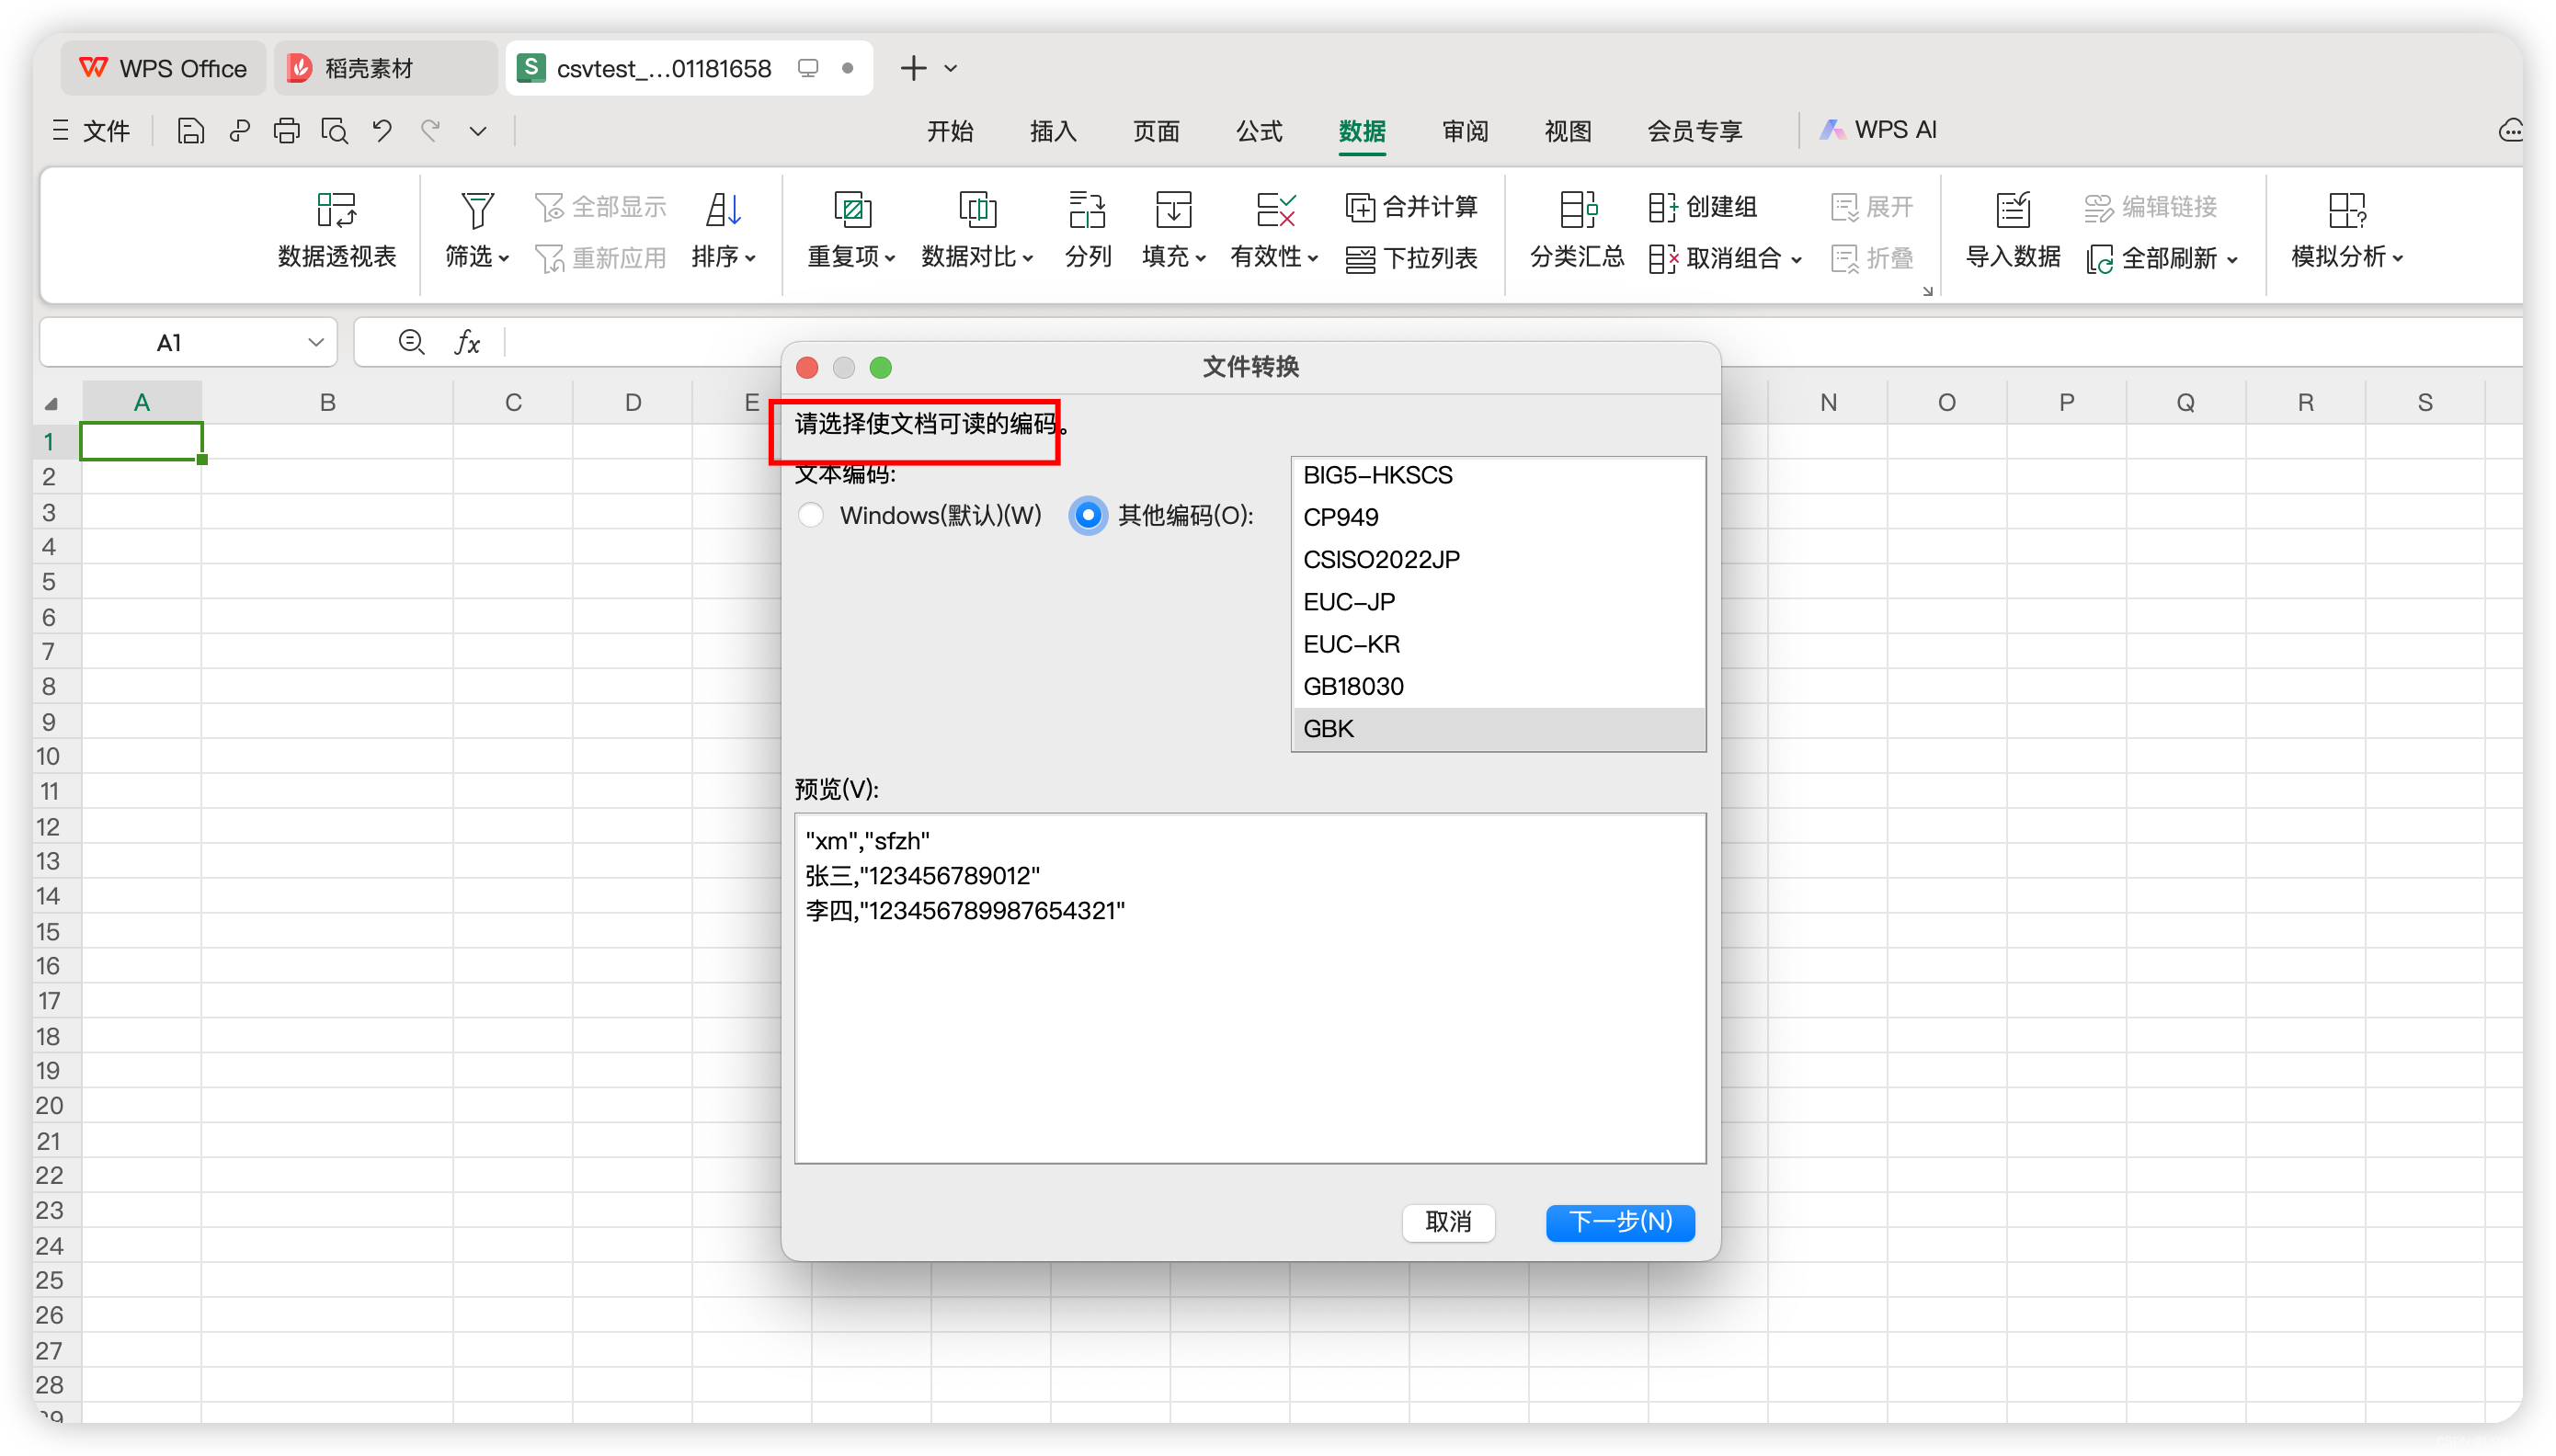
Task: Switch to 稻壳素材 tab
Action: pyautogui.click(x=383, y=68)
